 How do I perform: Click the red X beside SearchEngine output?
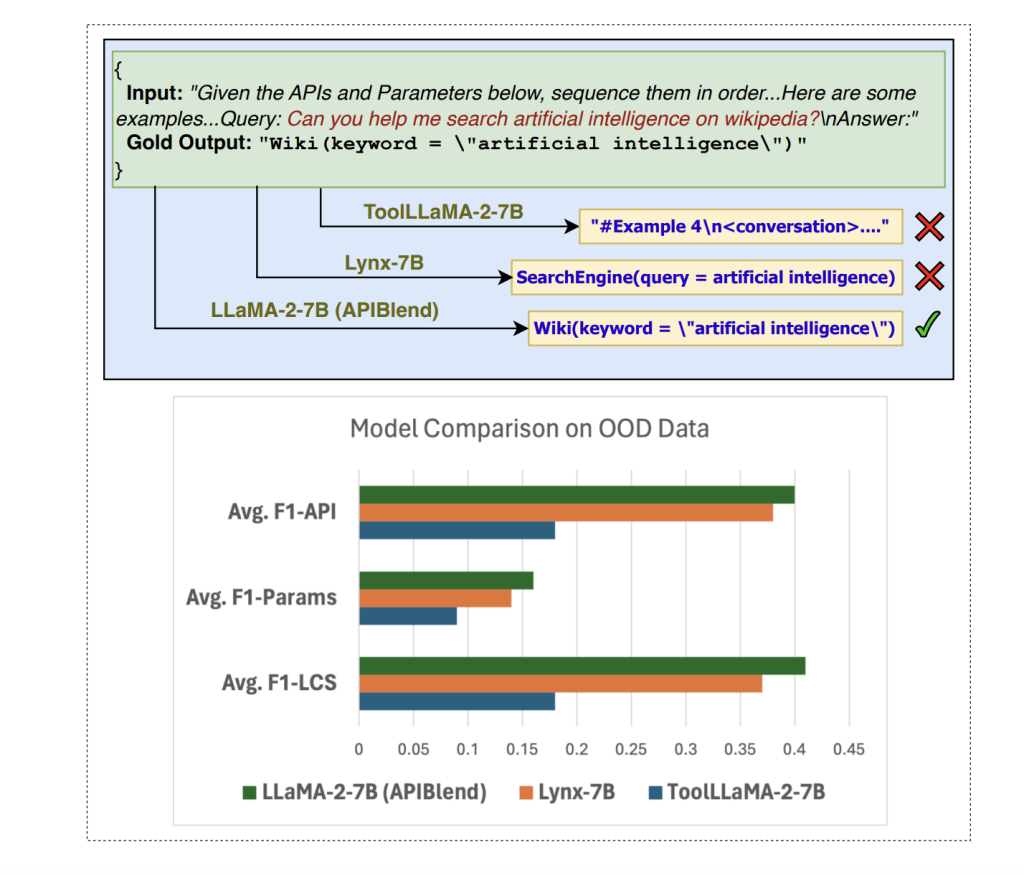pos(929,276)
